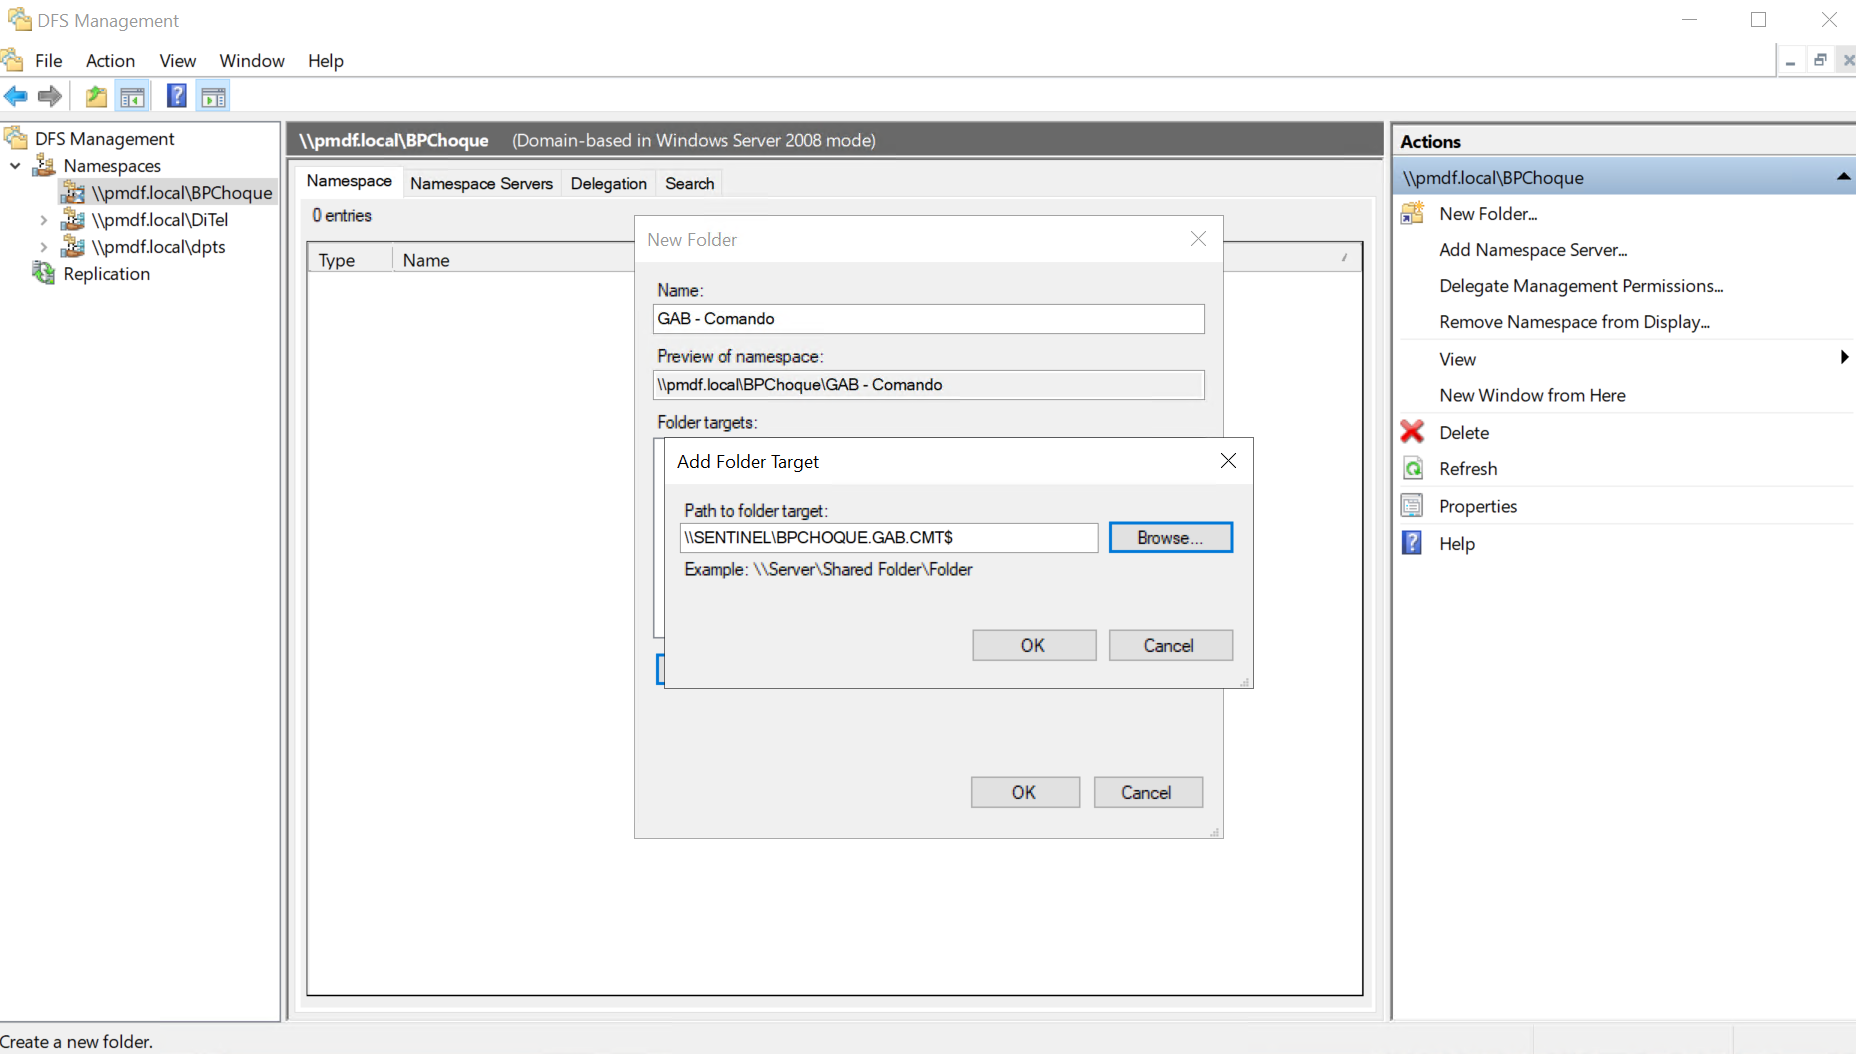Click the blue Help toolbar icon
This screenshot has width=1856, height=1054.
(x=176, y=97)
